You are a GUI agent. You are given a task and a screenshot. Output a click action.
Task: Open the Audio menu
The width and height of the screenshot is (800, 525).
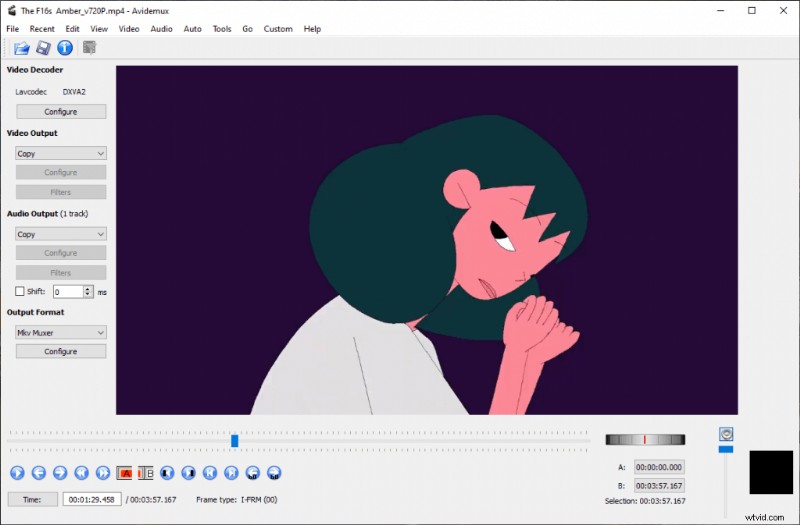coord(161,29)
